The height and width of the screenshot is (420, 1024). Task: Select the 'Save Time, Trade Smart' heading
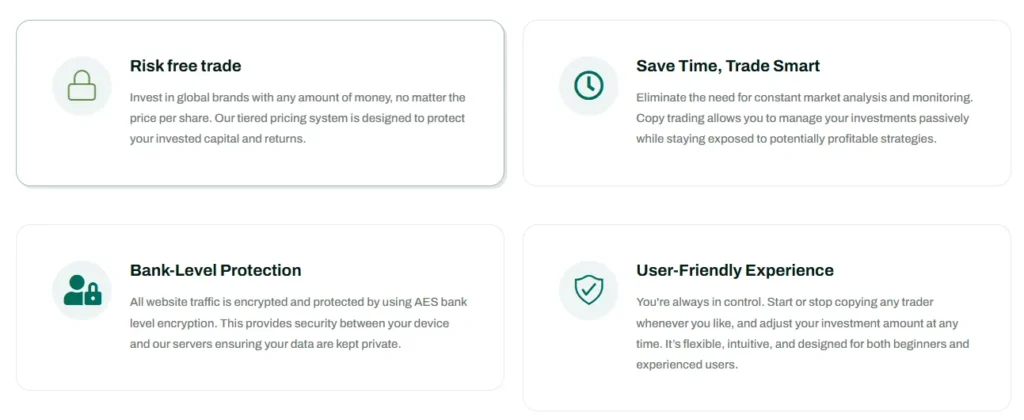727,66
